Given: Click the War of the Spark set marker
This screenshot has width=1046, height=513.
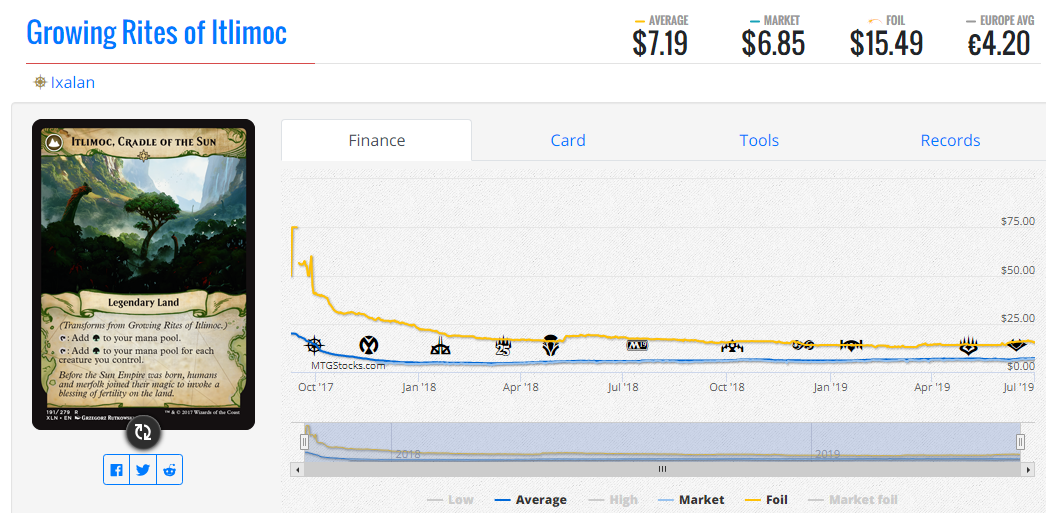Looking at the screenshot, I should [969, 345].
